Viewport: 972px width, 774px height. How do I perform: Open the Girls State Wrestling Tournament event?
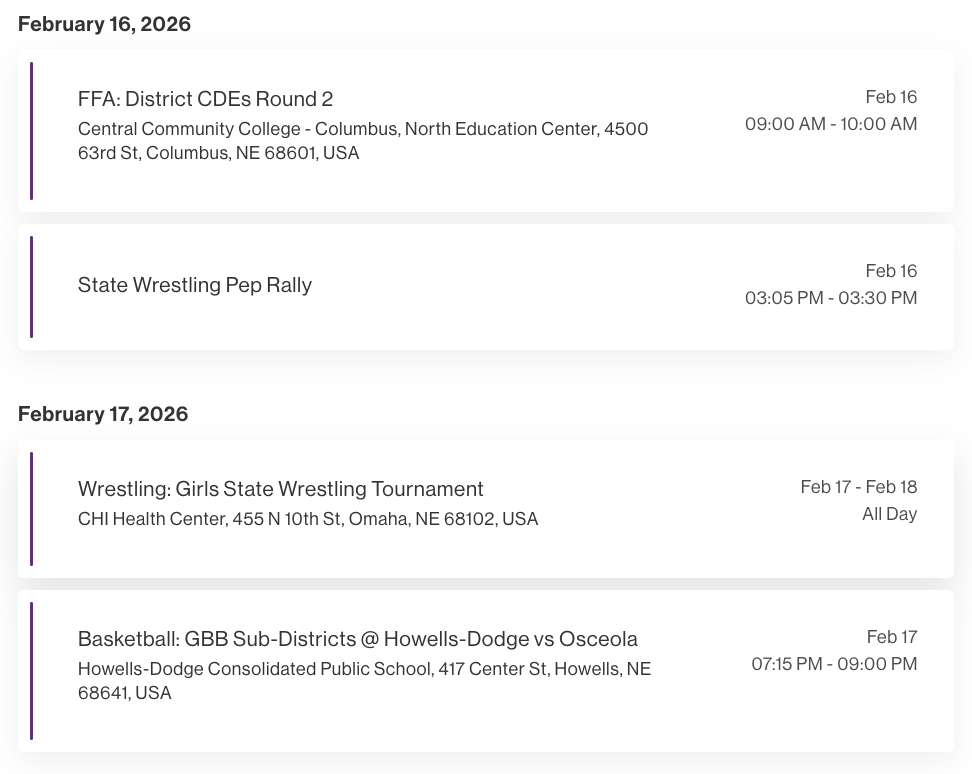coord(281,489)
